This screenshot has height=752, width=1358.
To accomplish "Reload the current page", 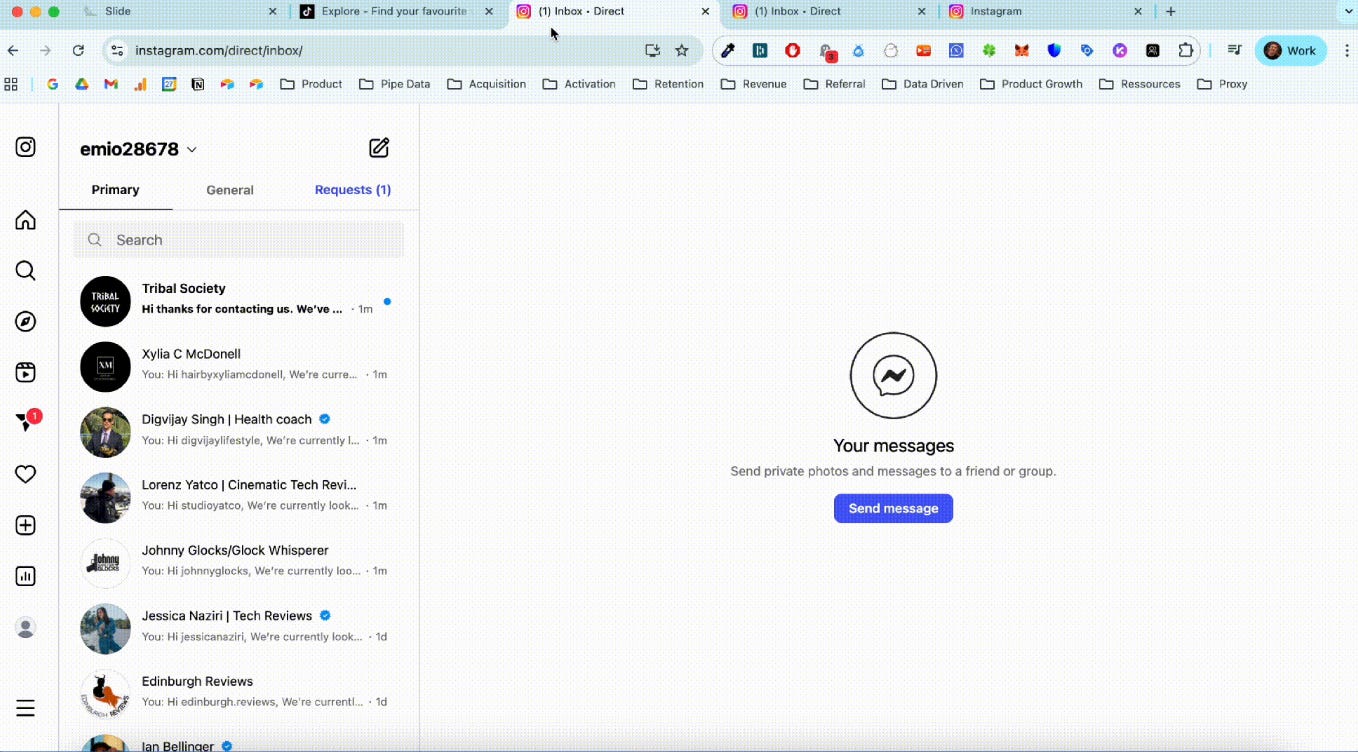I will click(x=78, y=50).
